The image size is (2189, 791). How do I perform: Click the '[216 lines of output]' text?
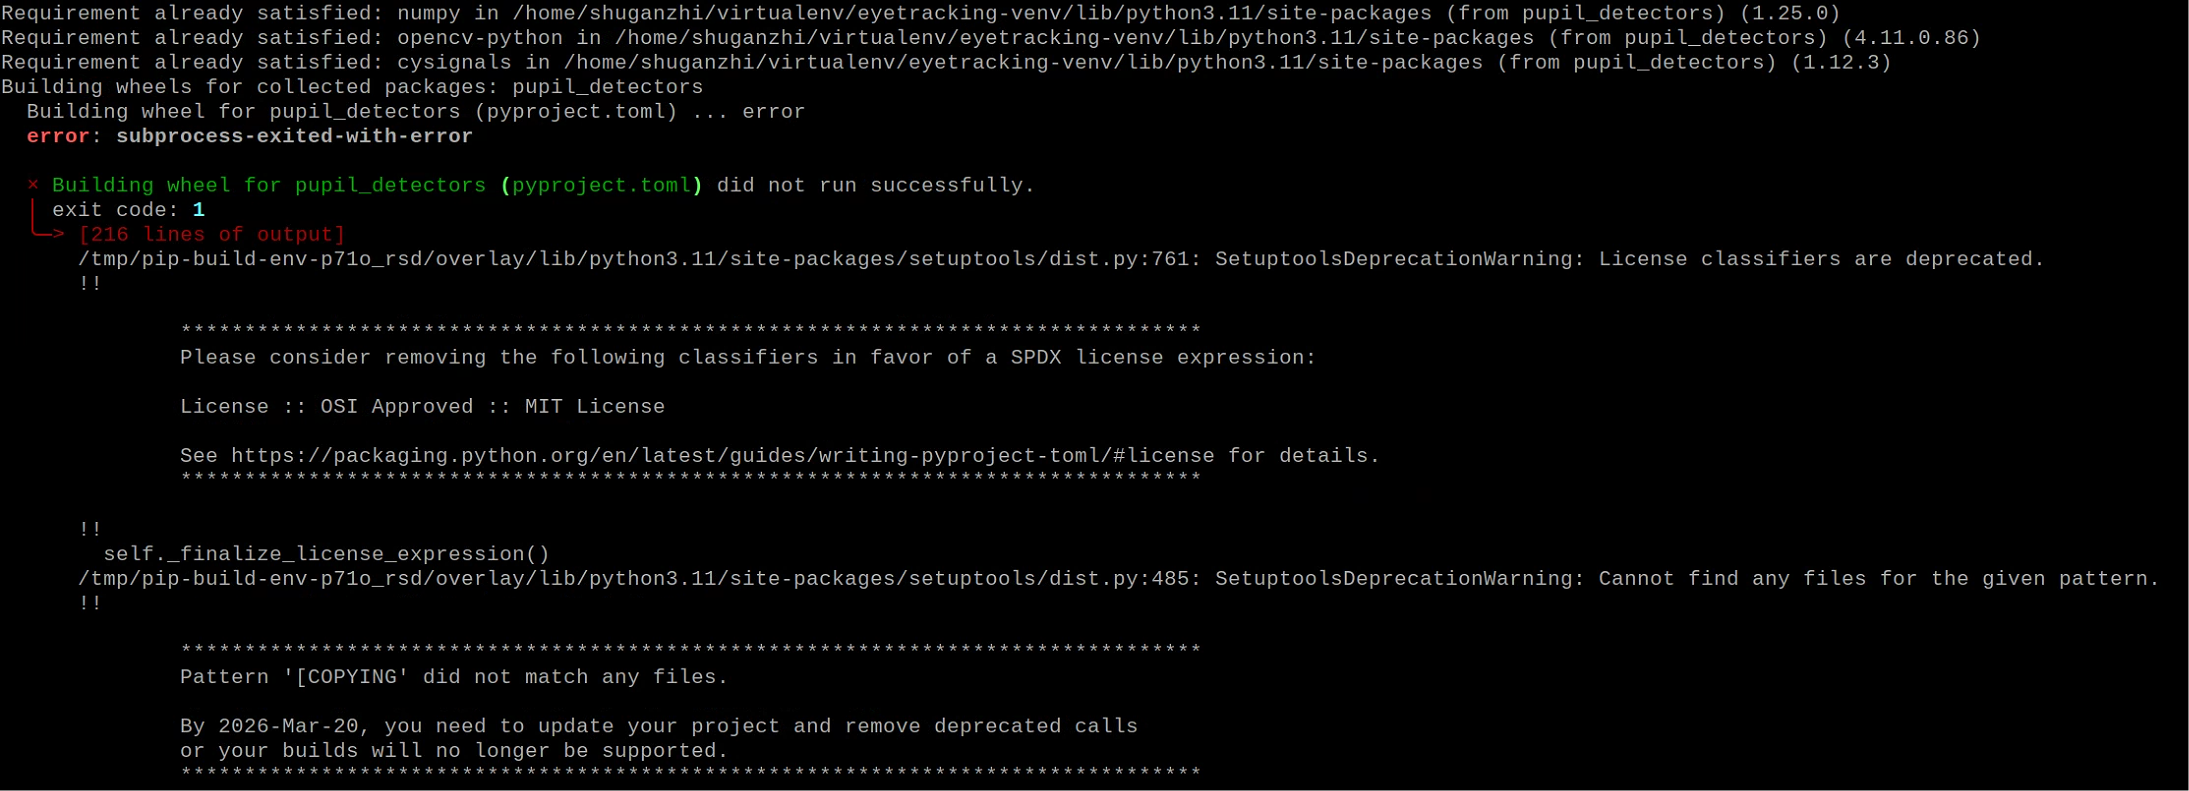(212, 234)
